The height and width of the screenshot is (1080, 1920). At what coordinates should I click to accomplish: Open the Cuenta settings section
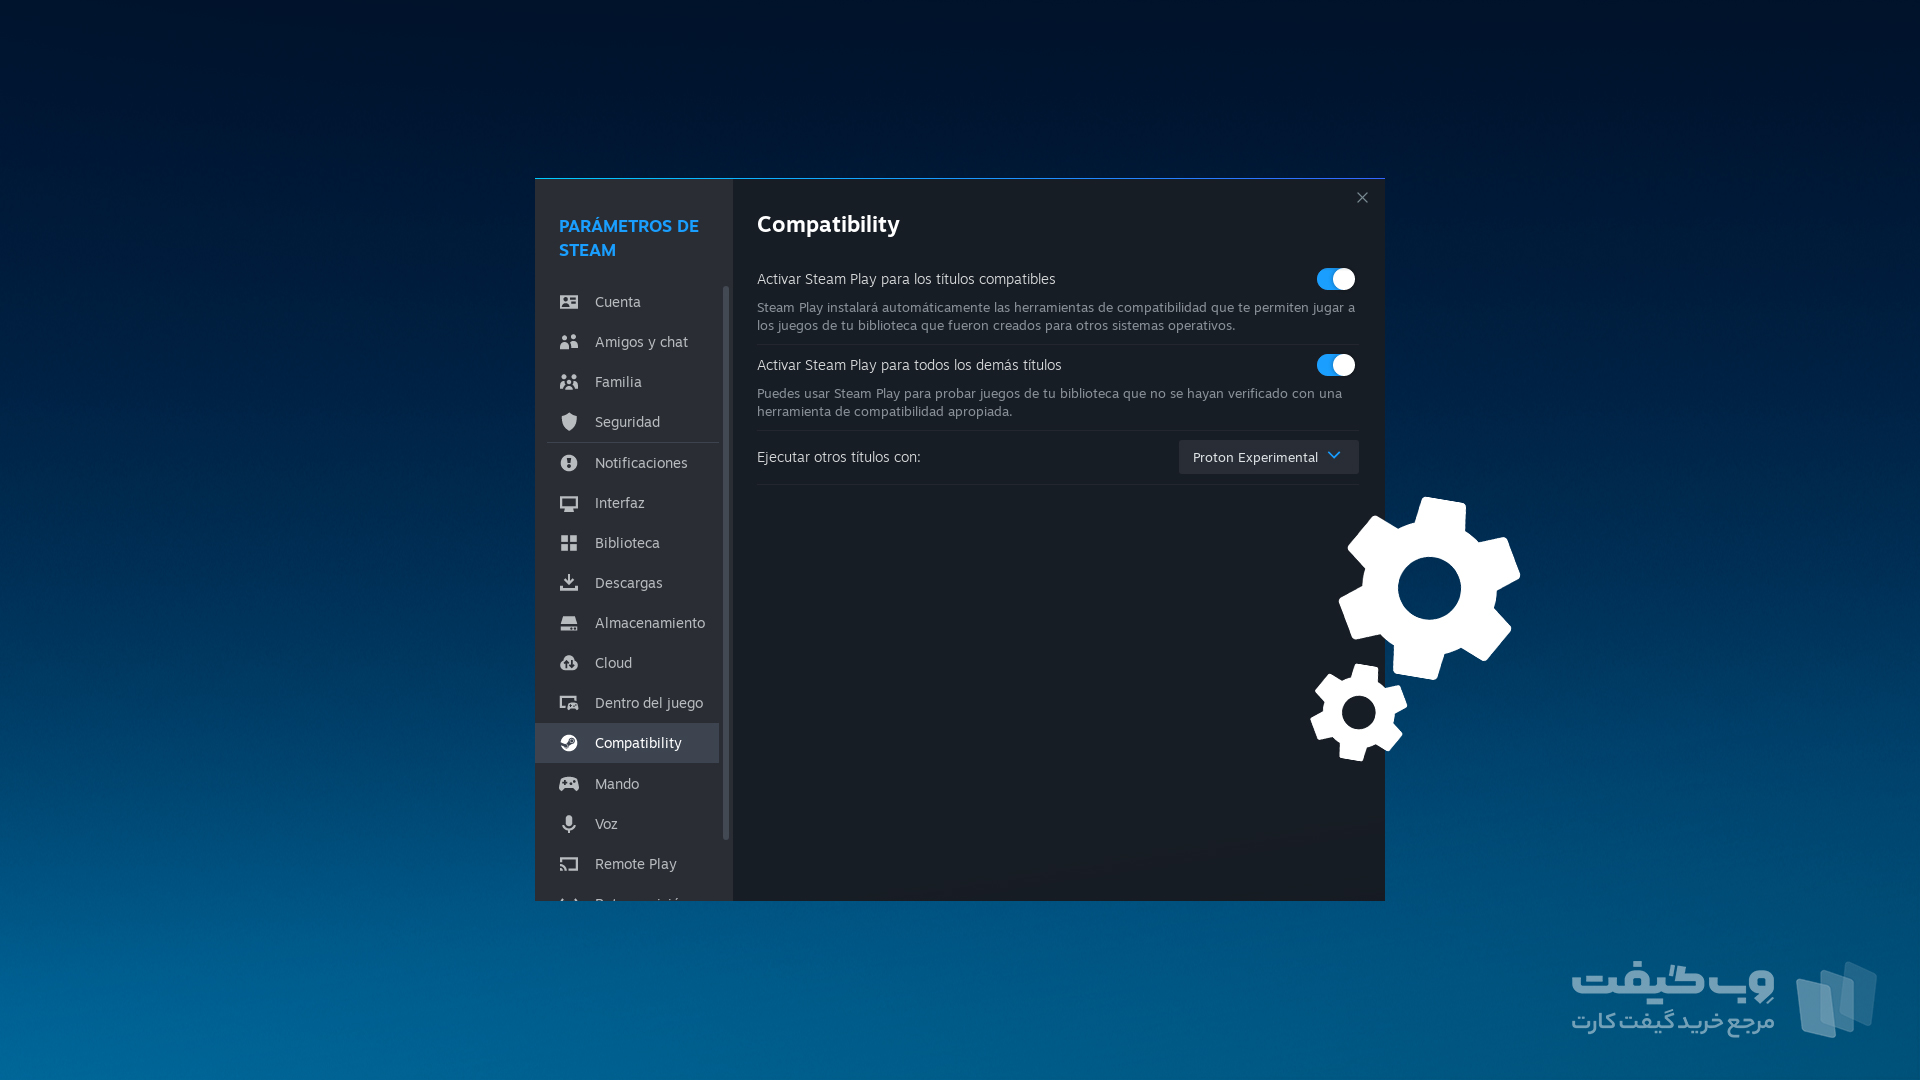627,302
